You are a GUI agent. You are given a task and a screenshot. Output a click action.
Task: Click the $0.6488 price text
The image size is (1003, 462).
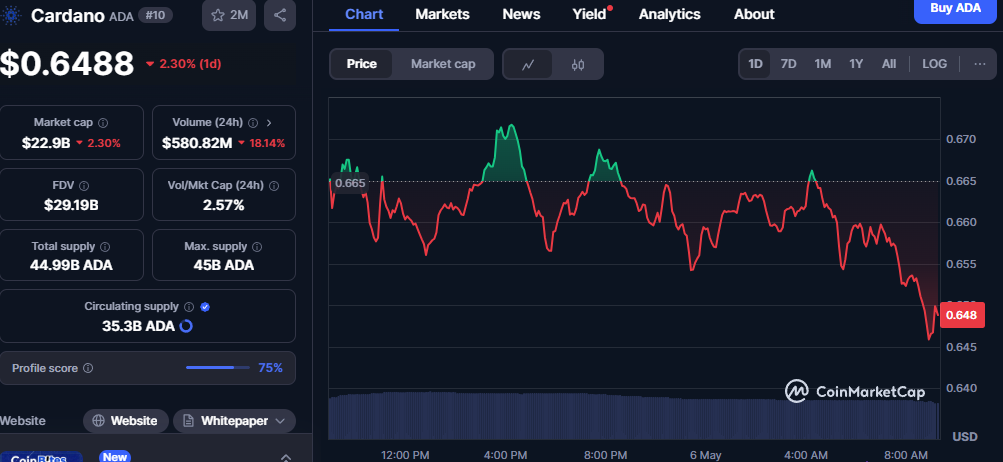(67, 63)
